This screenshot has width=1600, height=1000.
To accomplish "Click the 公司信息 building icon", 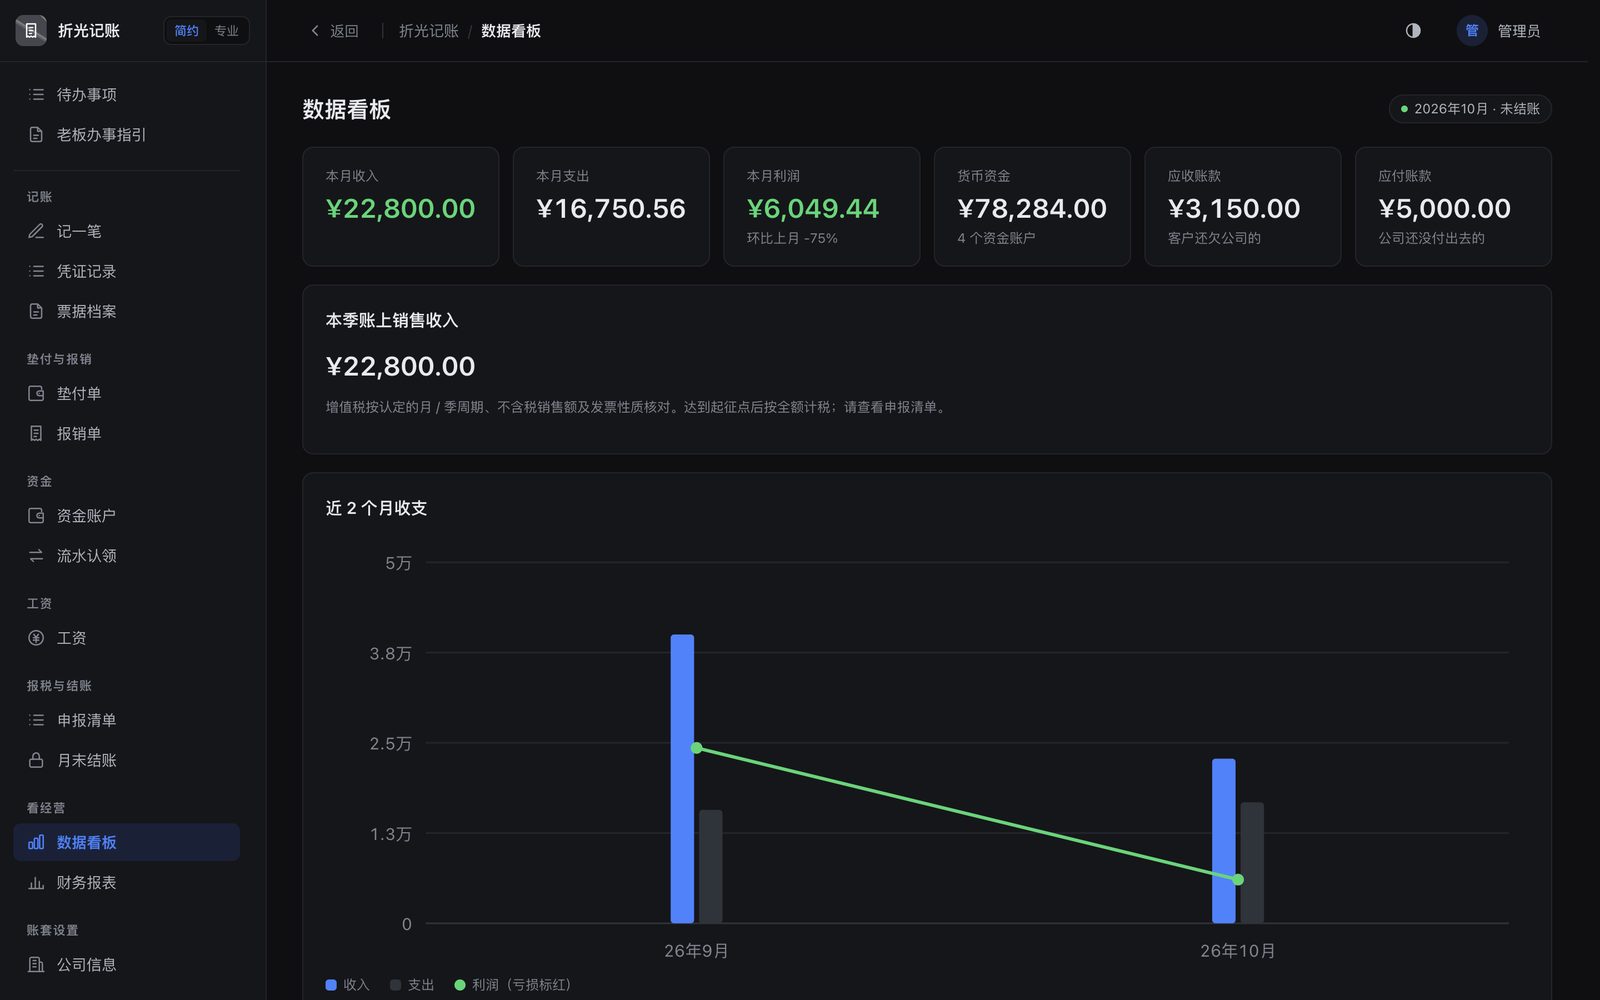I will 36,964.
